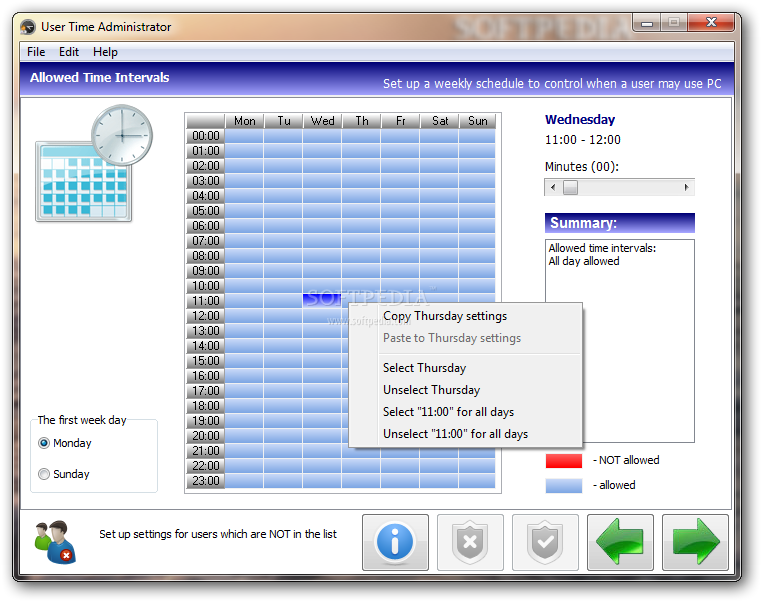762x602 pixels.
Task: Click the "Minutes (00):" label
Action: (x=582, y=167)
